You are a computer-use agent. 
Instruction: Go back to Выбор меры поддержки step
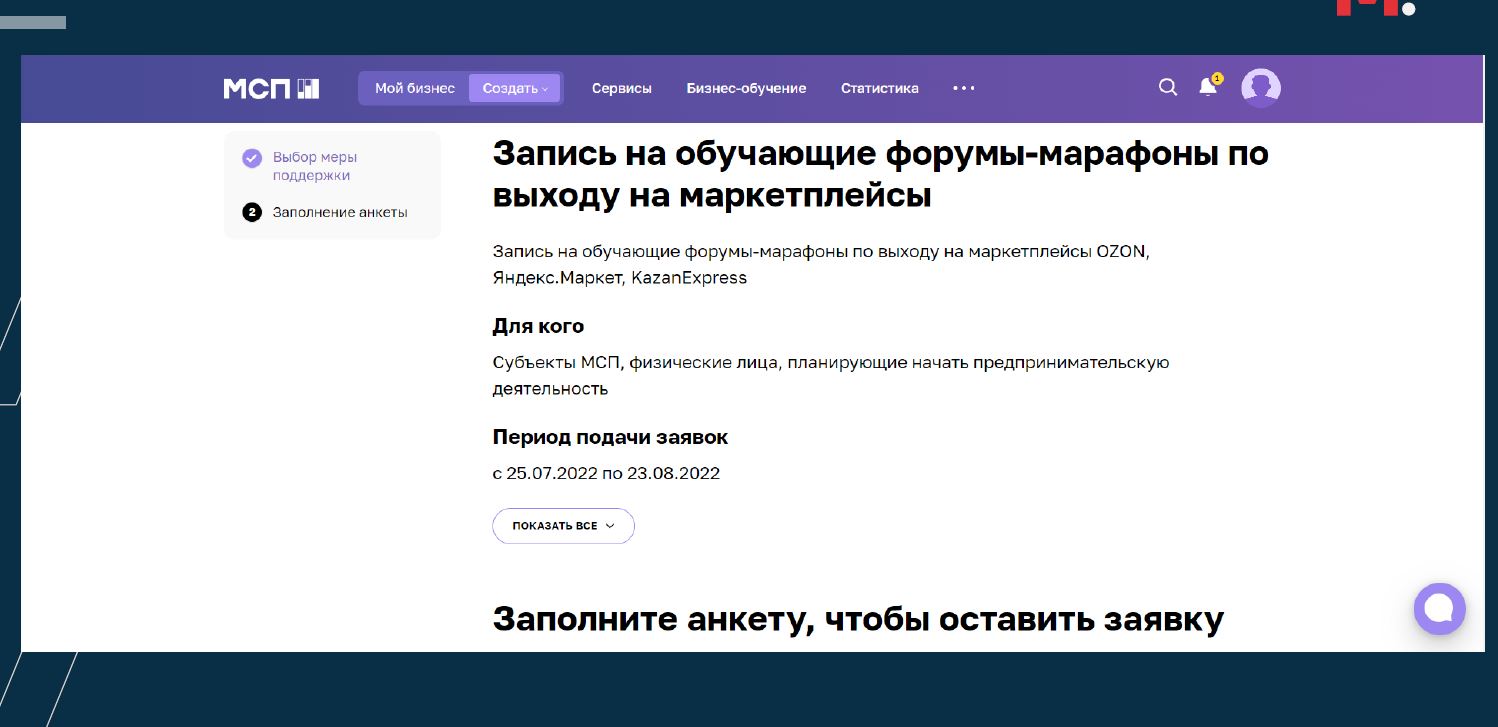tap(314, 166)
